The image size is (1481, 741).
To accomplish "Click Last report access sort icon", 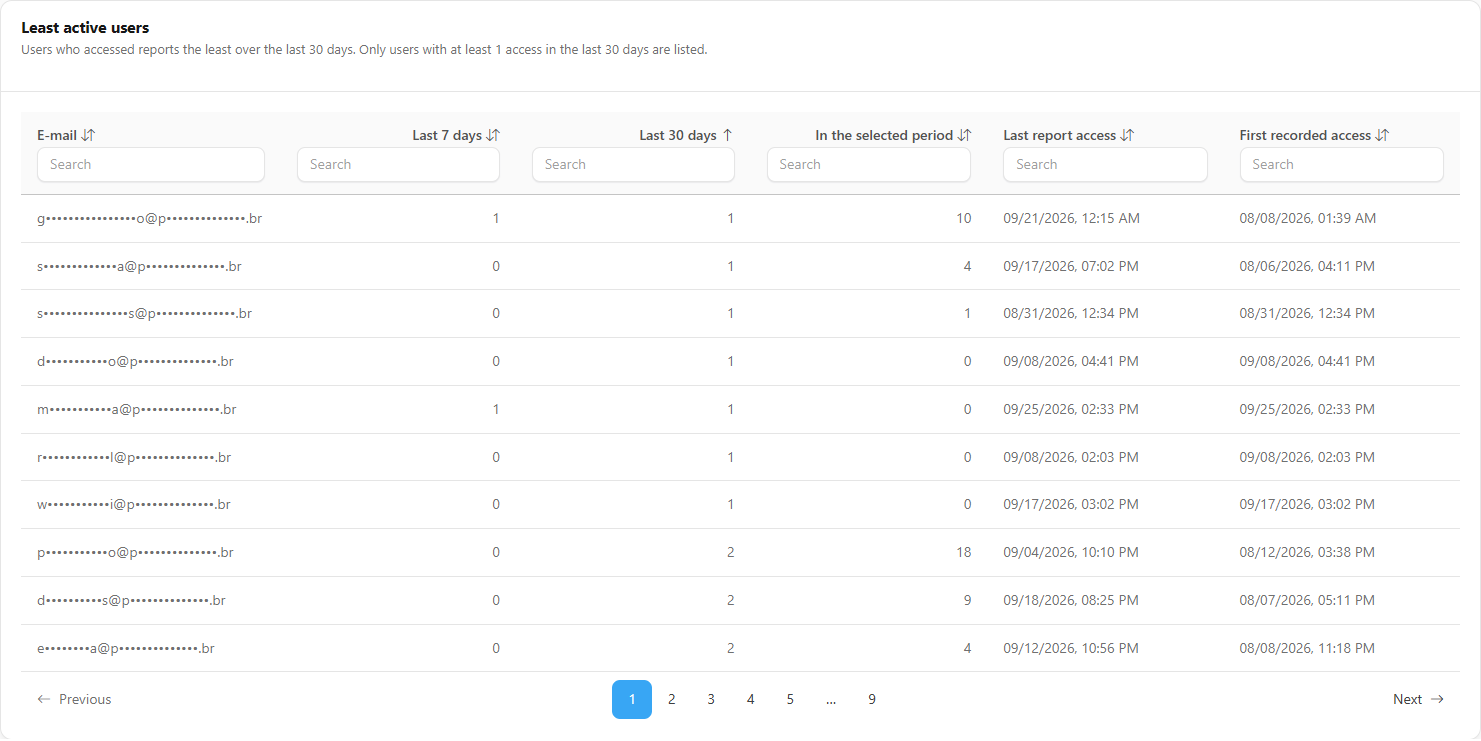I will pos(1127,135).
